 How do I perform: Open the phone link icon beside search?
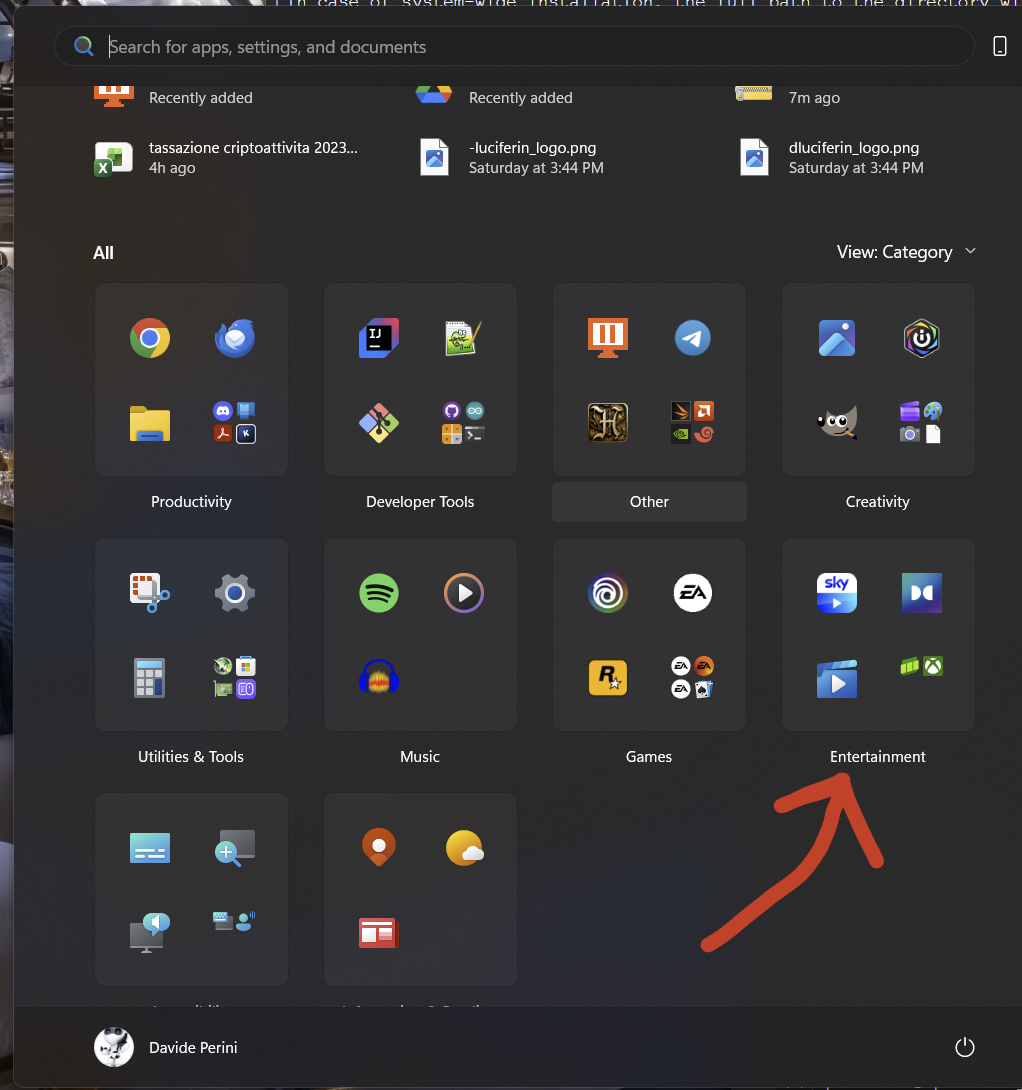pyautogui.click(x=999, y=46)
